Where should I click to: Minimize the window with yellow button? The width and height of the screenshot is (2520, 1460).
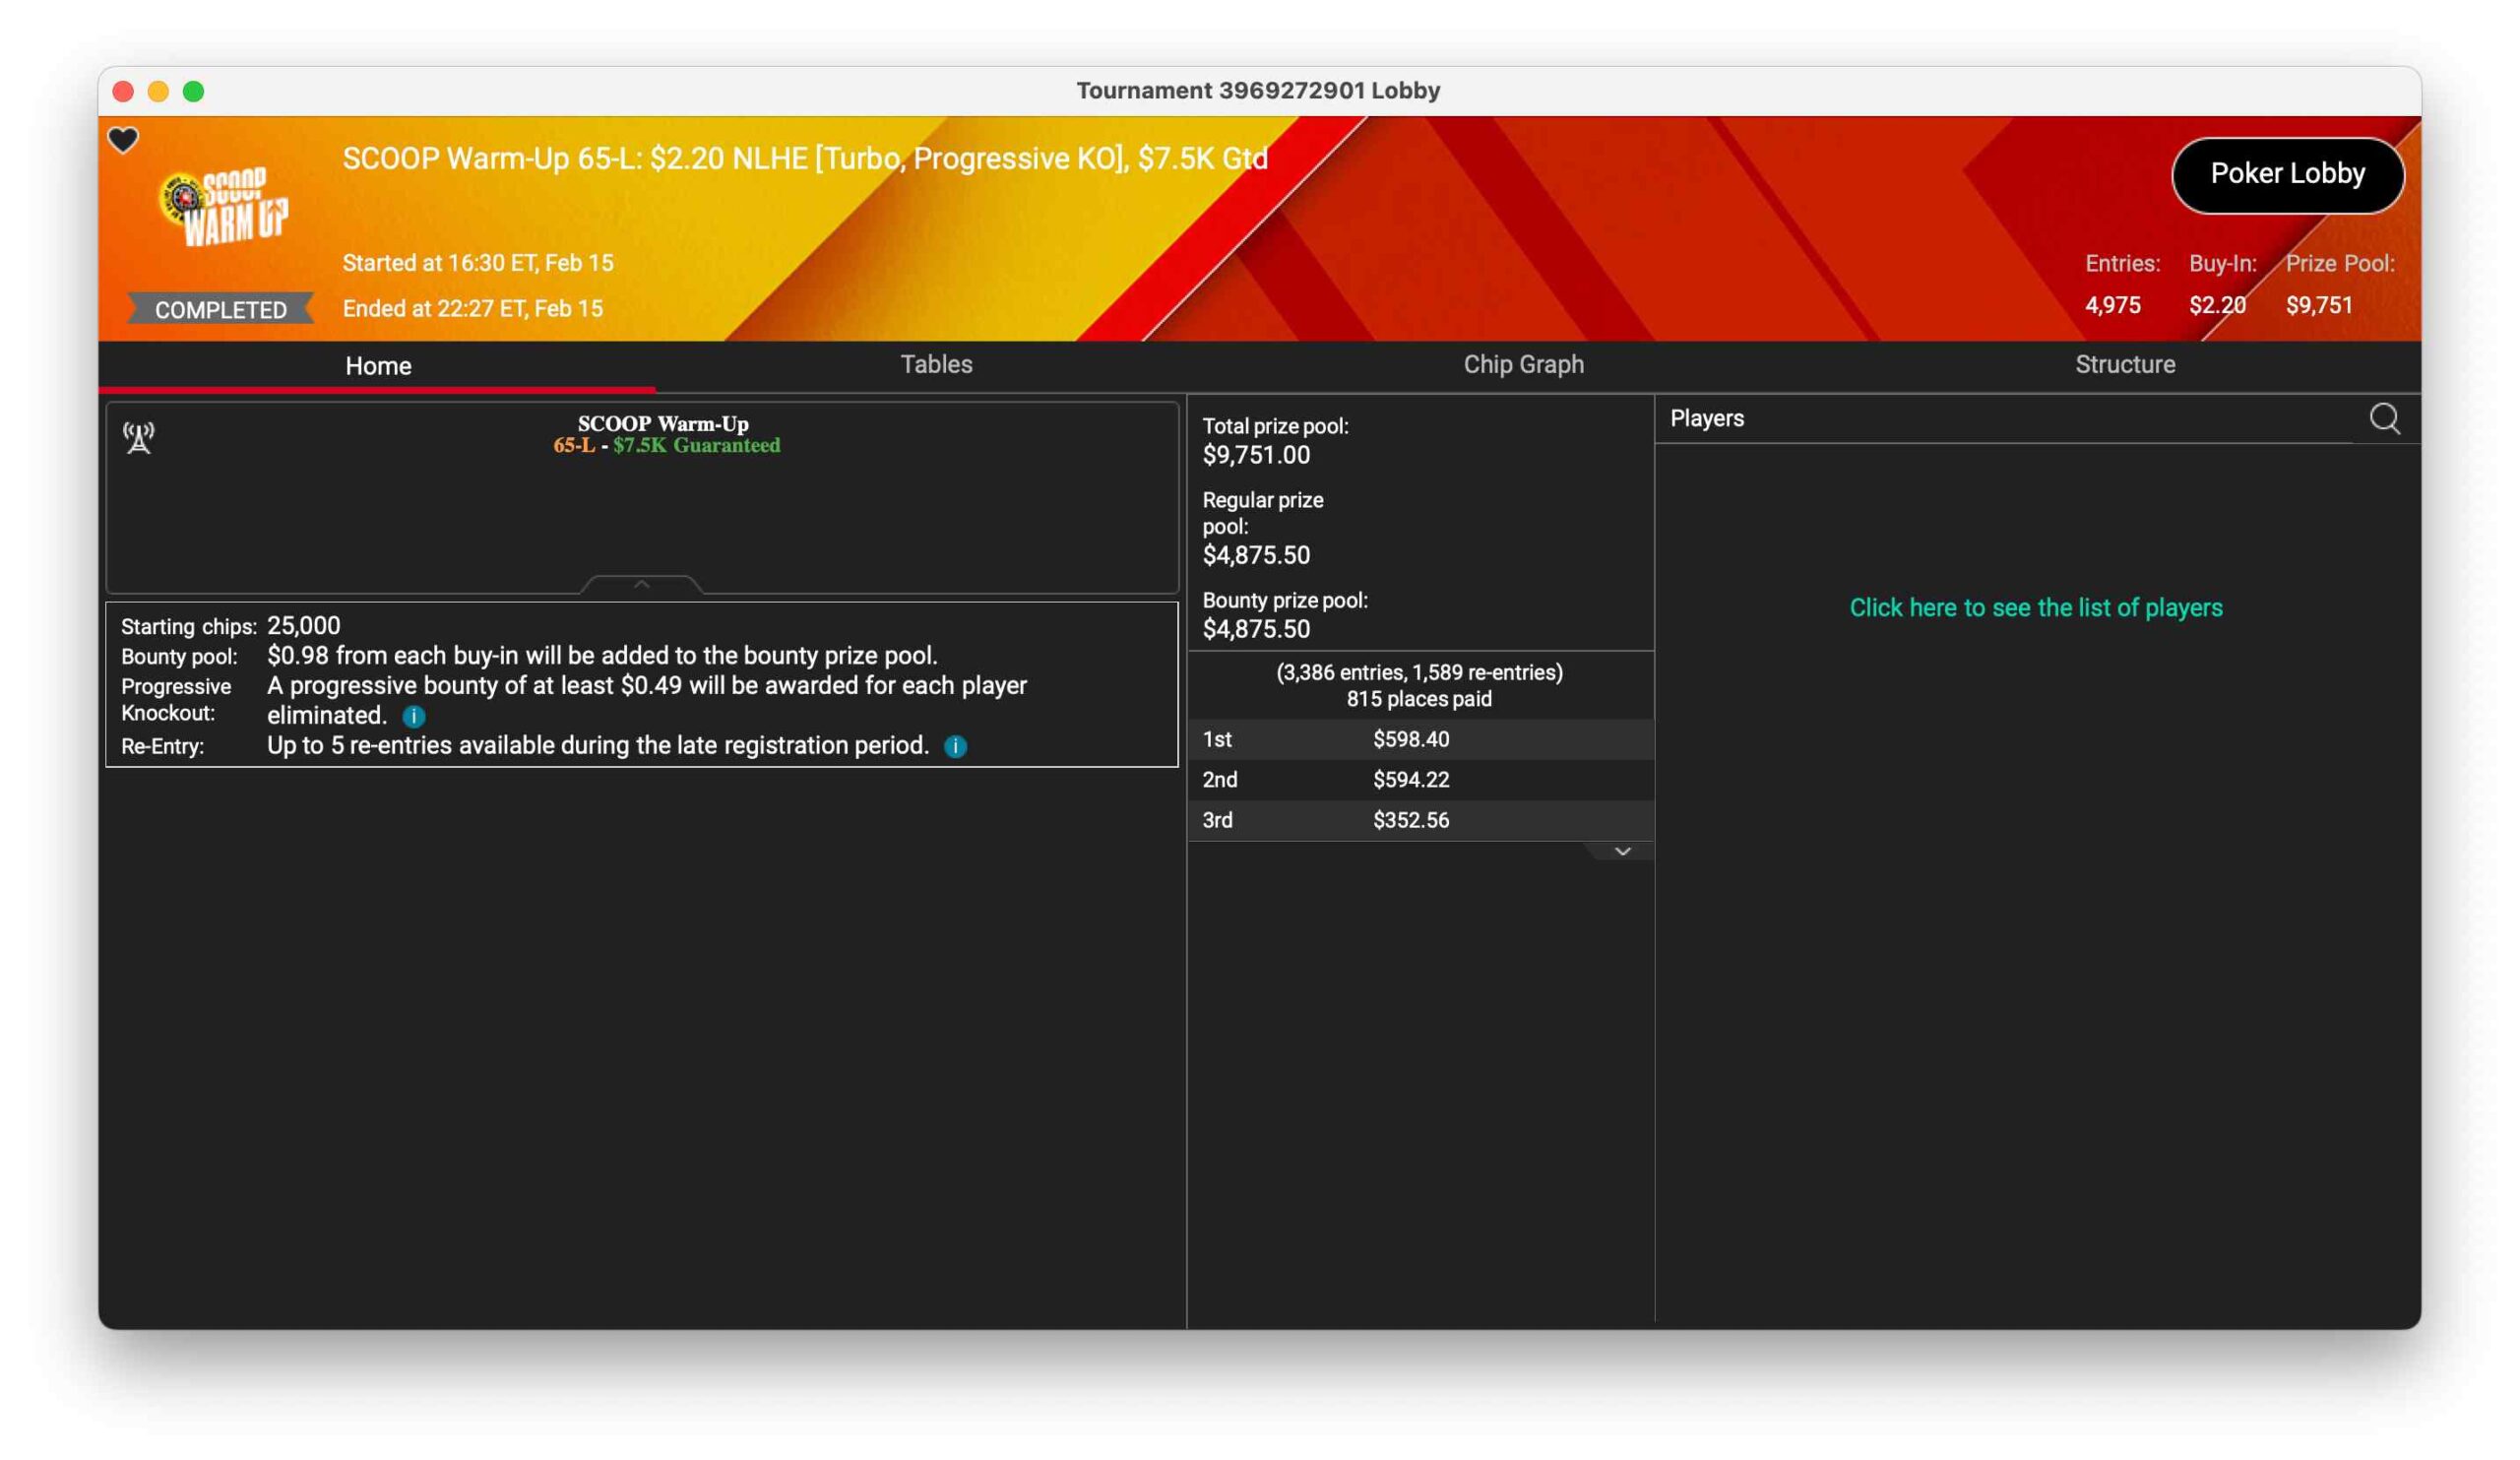(158, 92)
